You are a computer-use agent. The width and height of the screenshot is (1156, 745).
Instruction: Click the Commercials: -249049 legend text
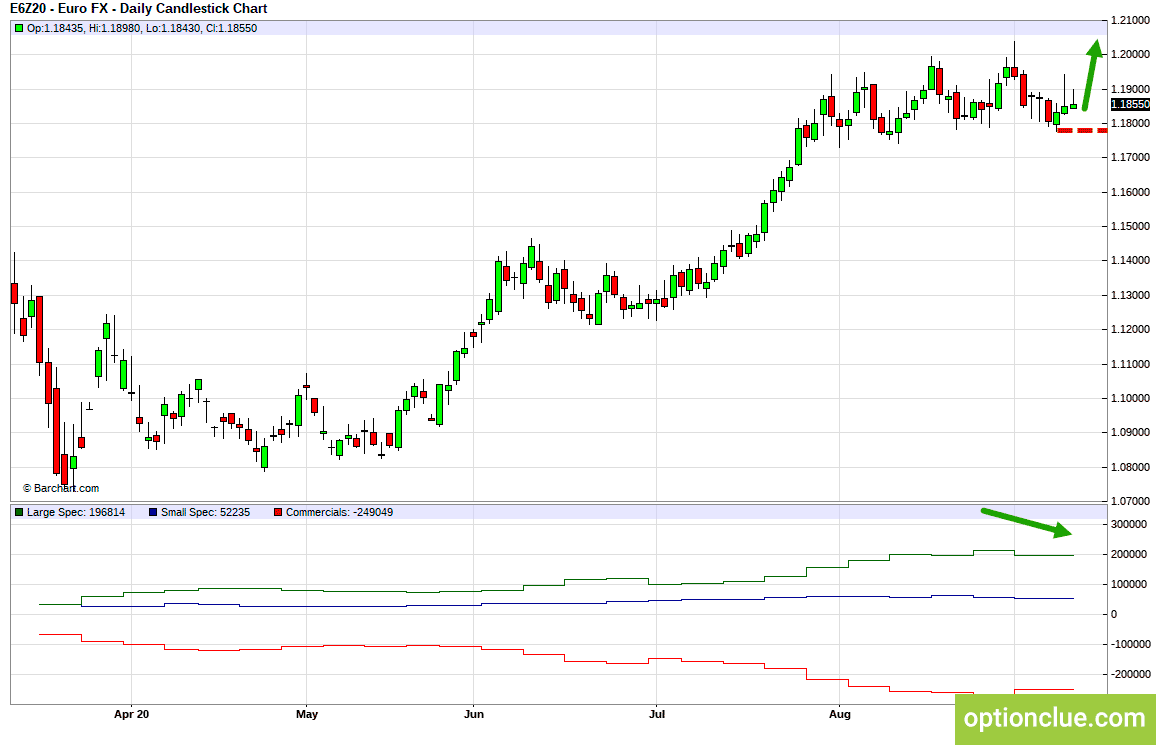pos(339,512)
